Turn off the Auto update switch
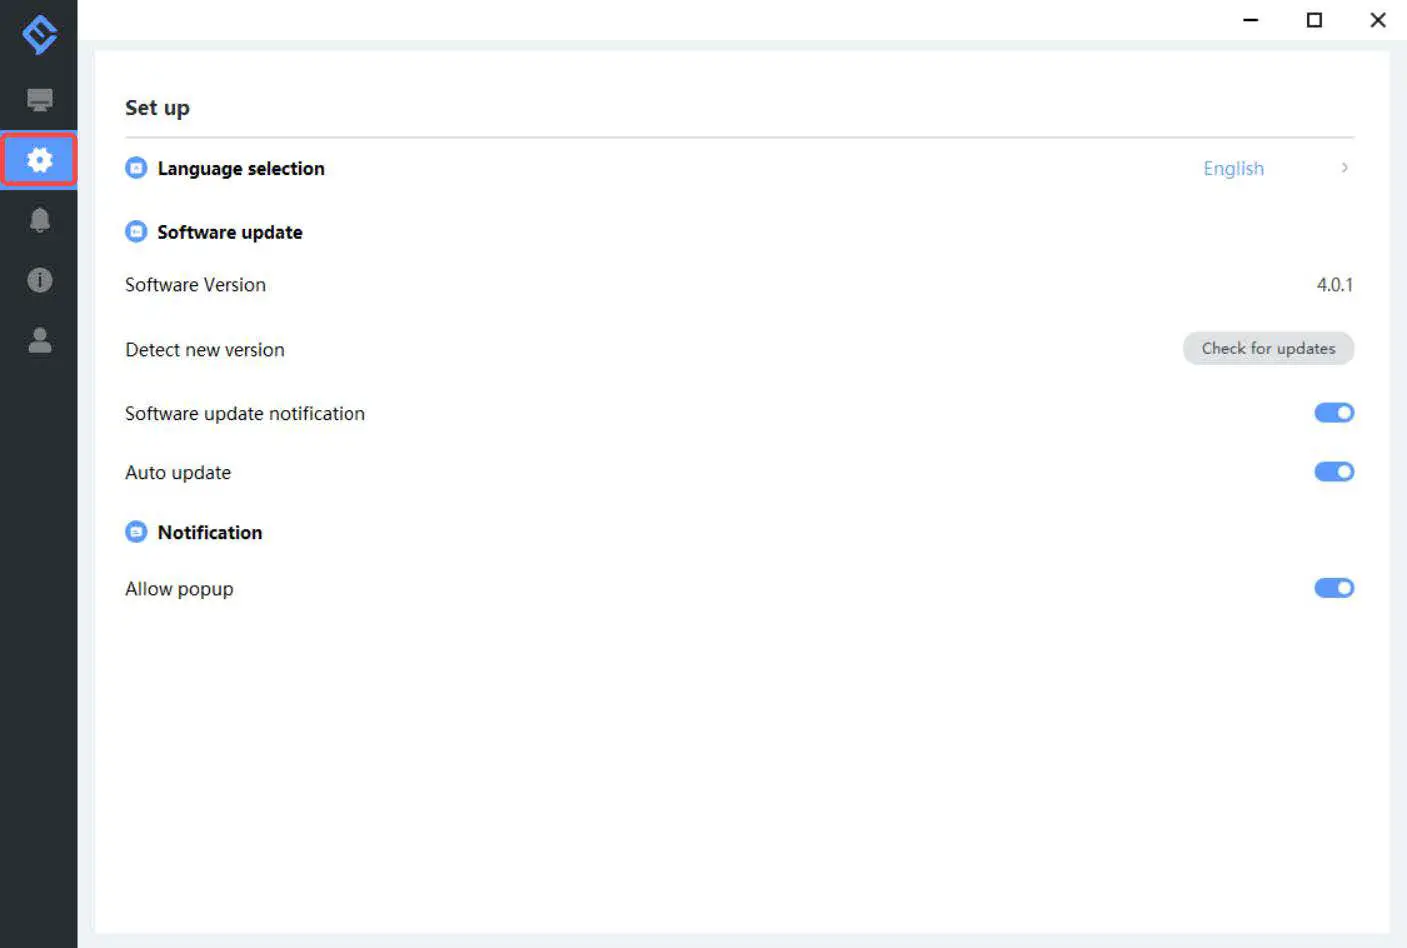The width and height of the screenshot is (1407, 948). pos(1334,472)
